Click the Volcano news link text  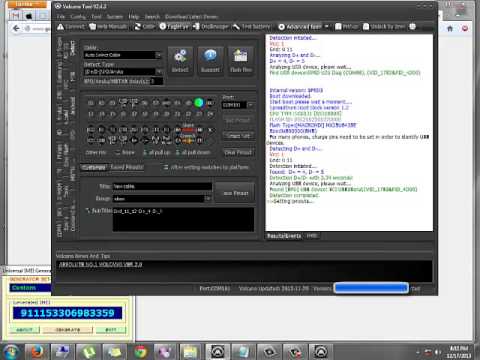(x=100, y=264)
